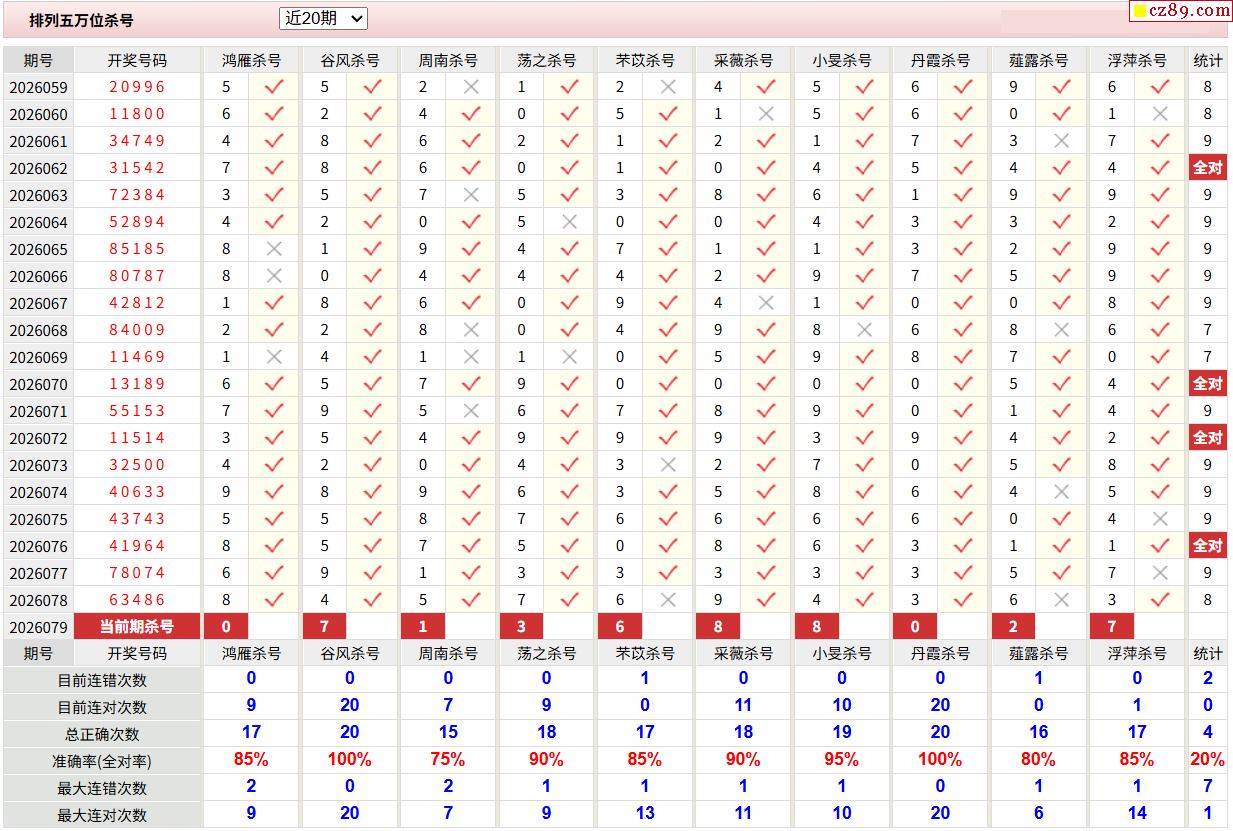Click the red checkmark in 谷风杀号 row 2026059

[372, 87]
